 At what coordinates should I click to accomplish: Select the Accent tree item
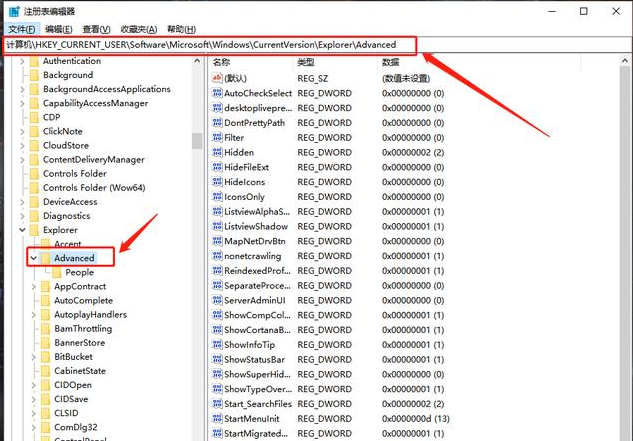pyautogui.click(x=68, y=244)
